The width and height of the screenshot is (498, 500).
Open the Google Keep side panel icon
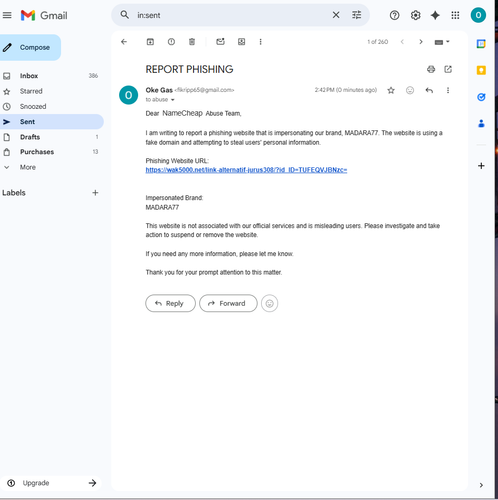481,70
